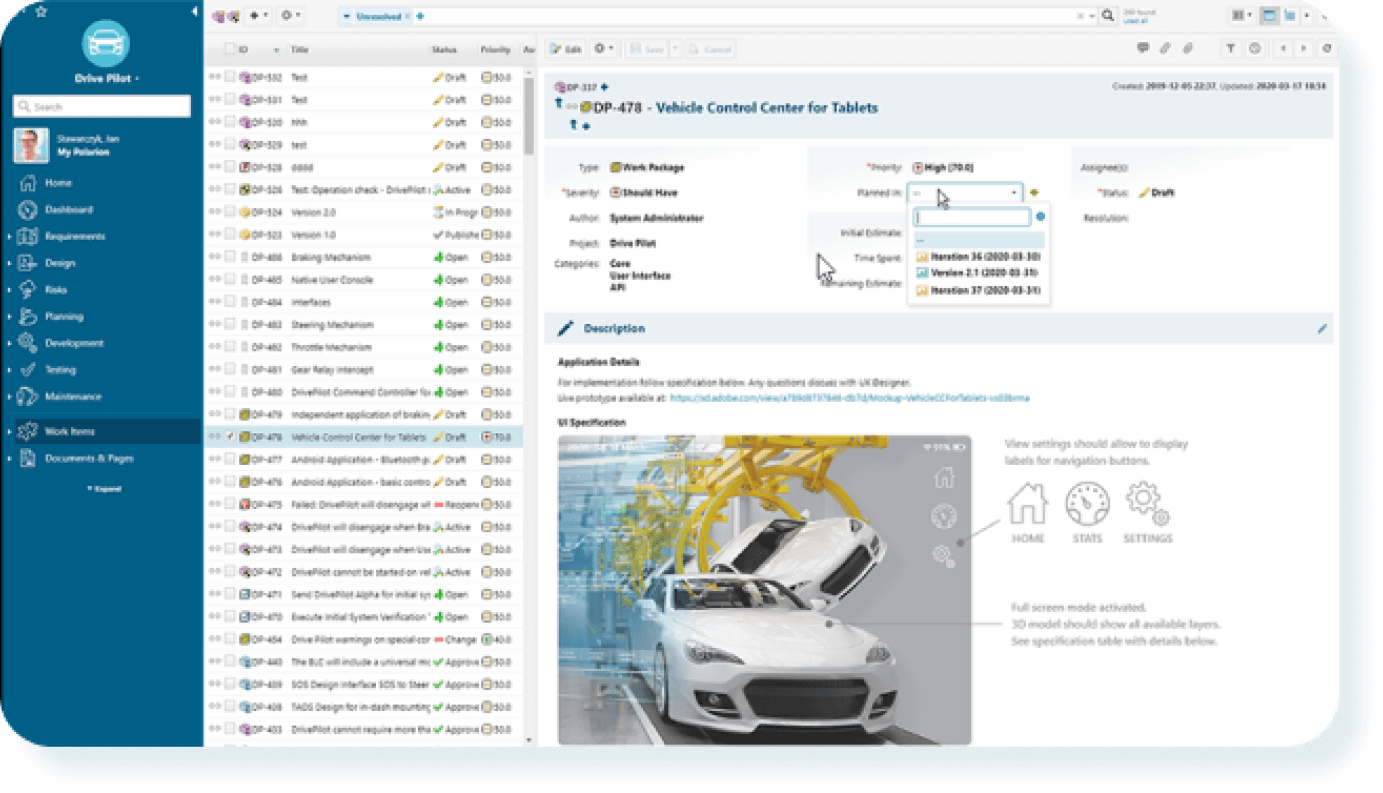Viewport: 1383px width, 793px height.
Task: Collapse the sidebar using the arrow icon
Action: click(x=193, y=12)
